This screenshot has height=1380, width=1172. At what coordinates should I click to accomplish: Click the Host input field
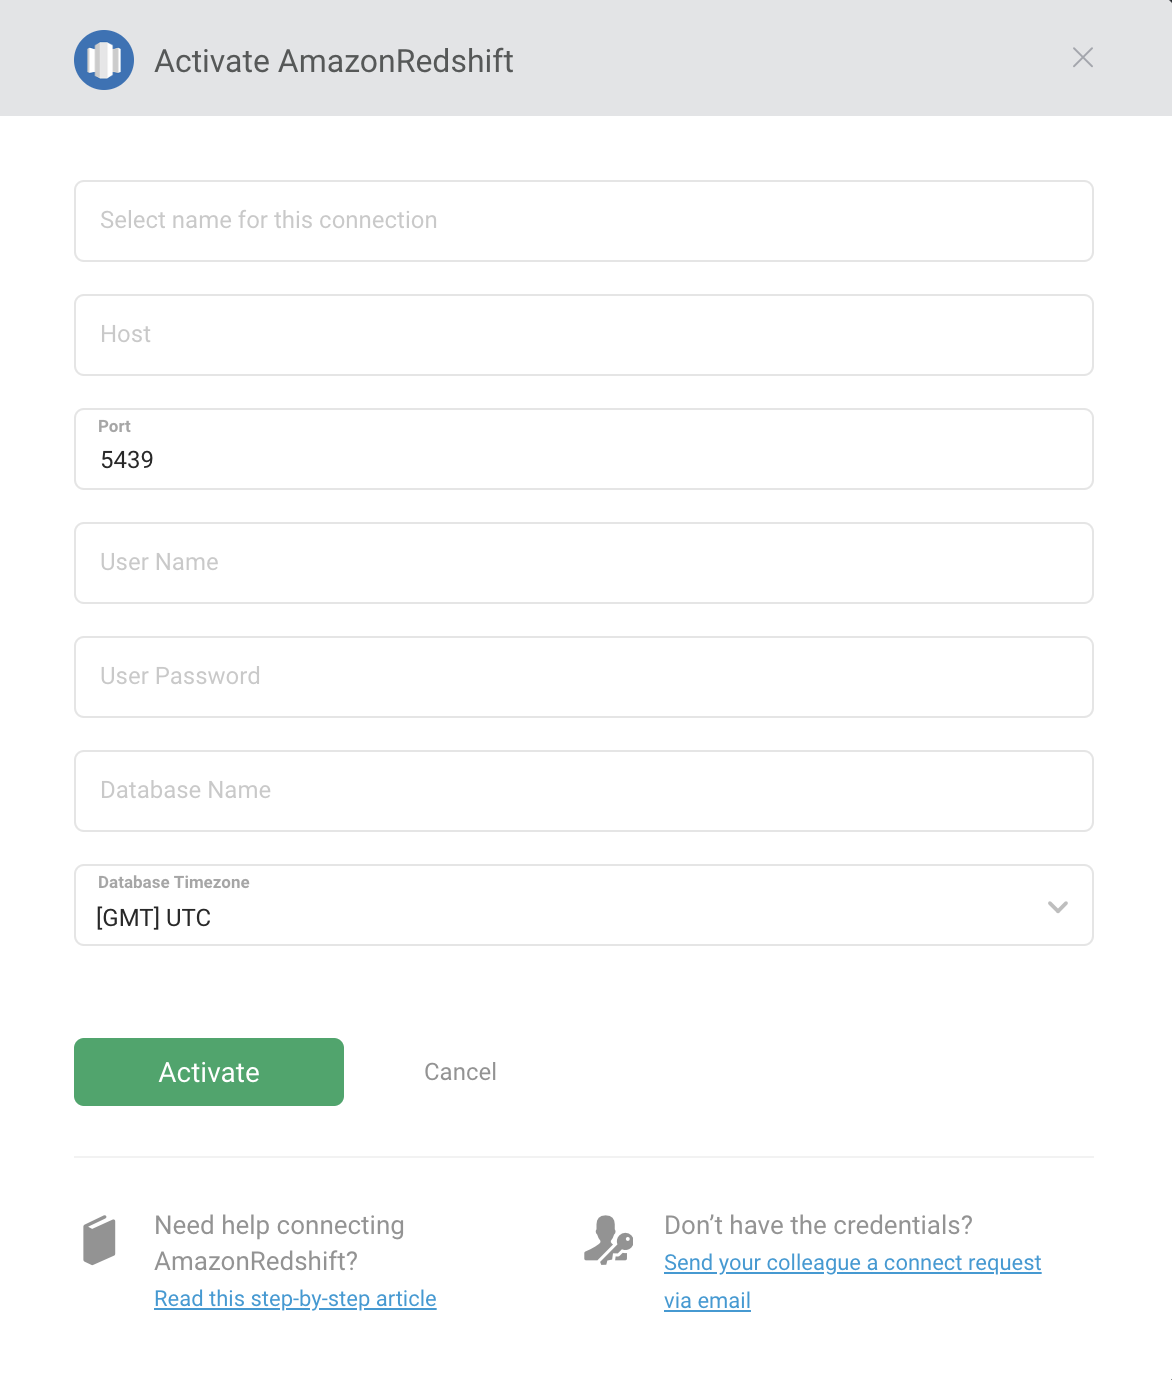(583, 335)
